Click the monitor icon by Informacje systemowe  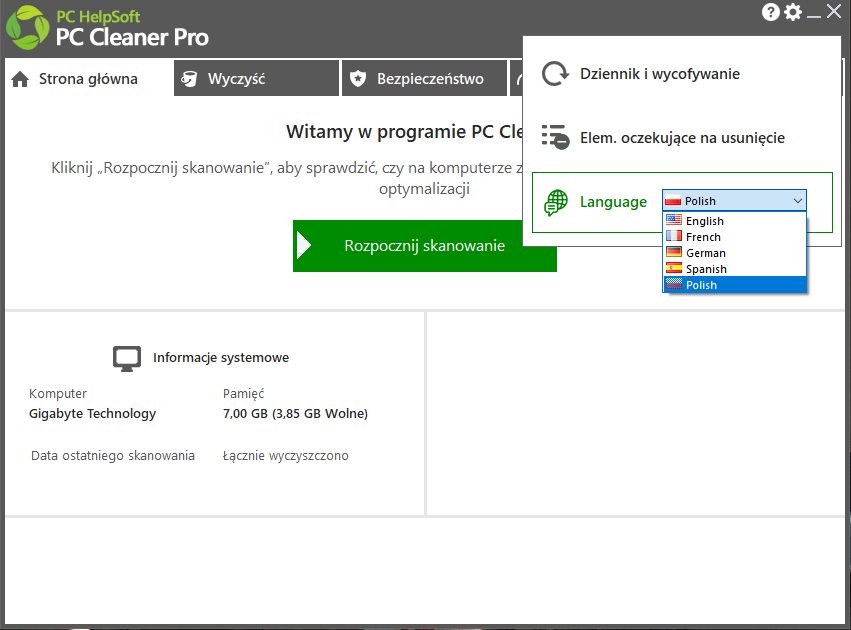[x=127, y=359]
